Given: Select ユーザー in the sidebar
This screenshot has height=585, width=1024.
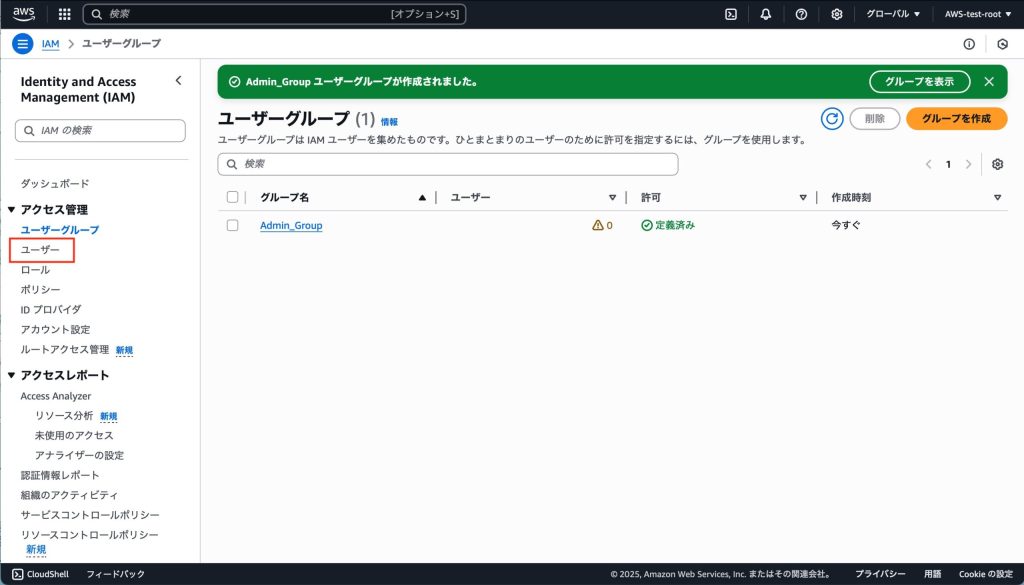Looking at the screenshot, I should coord(40,250).
